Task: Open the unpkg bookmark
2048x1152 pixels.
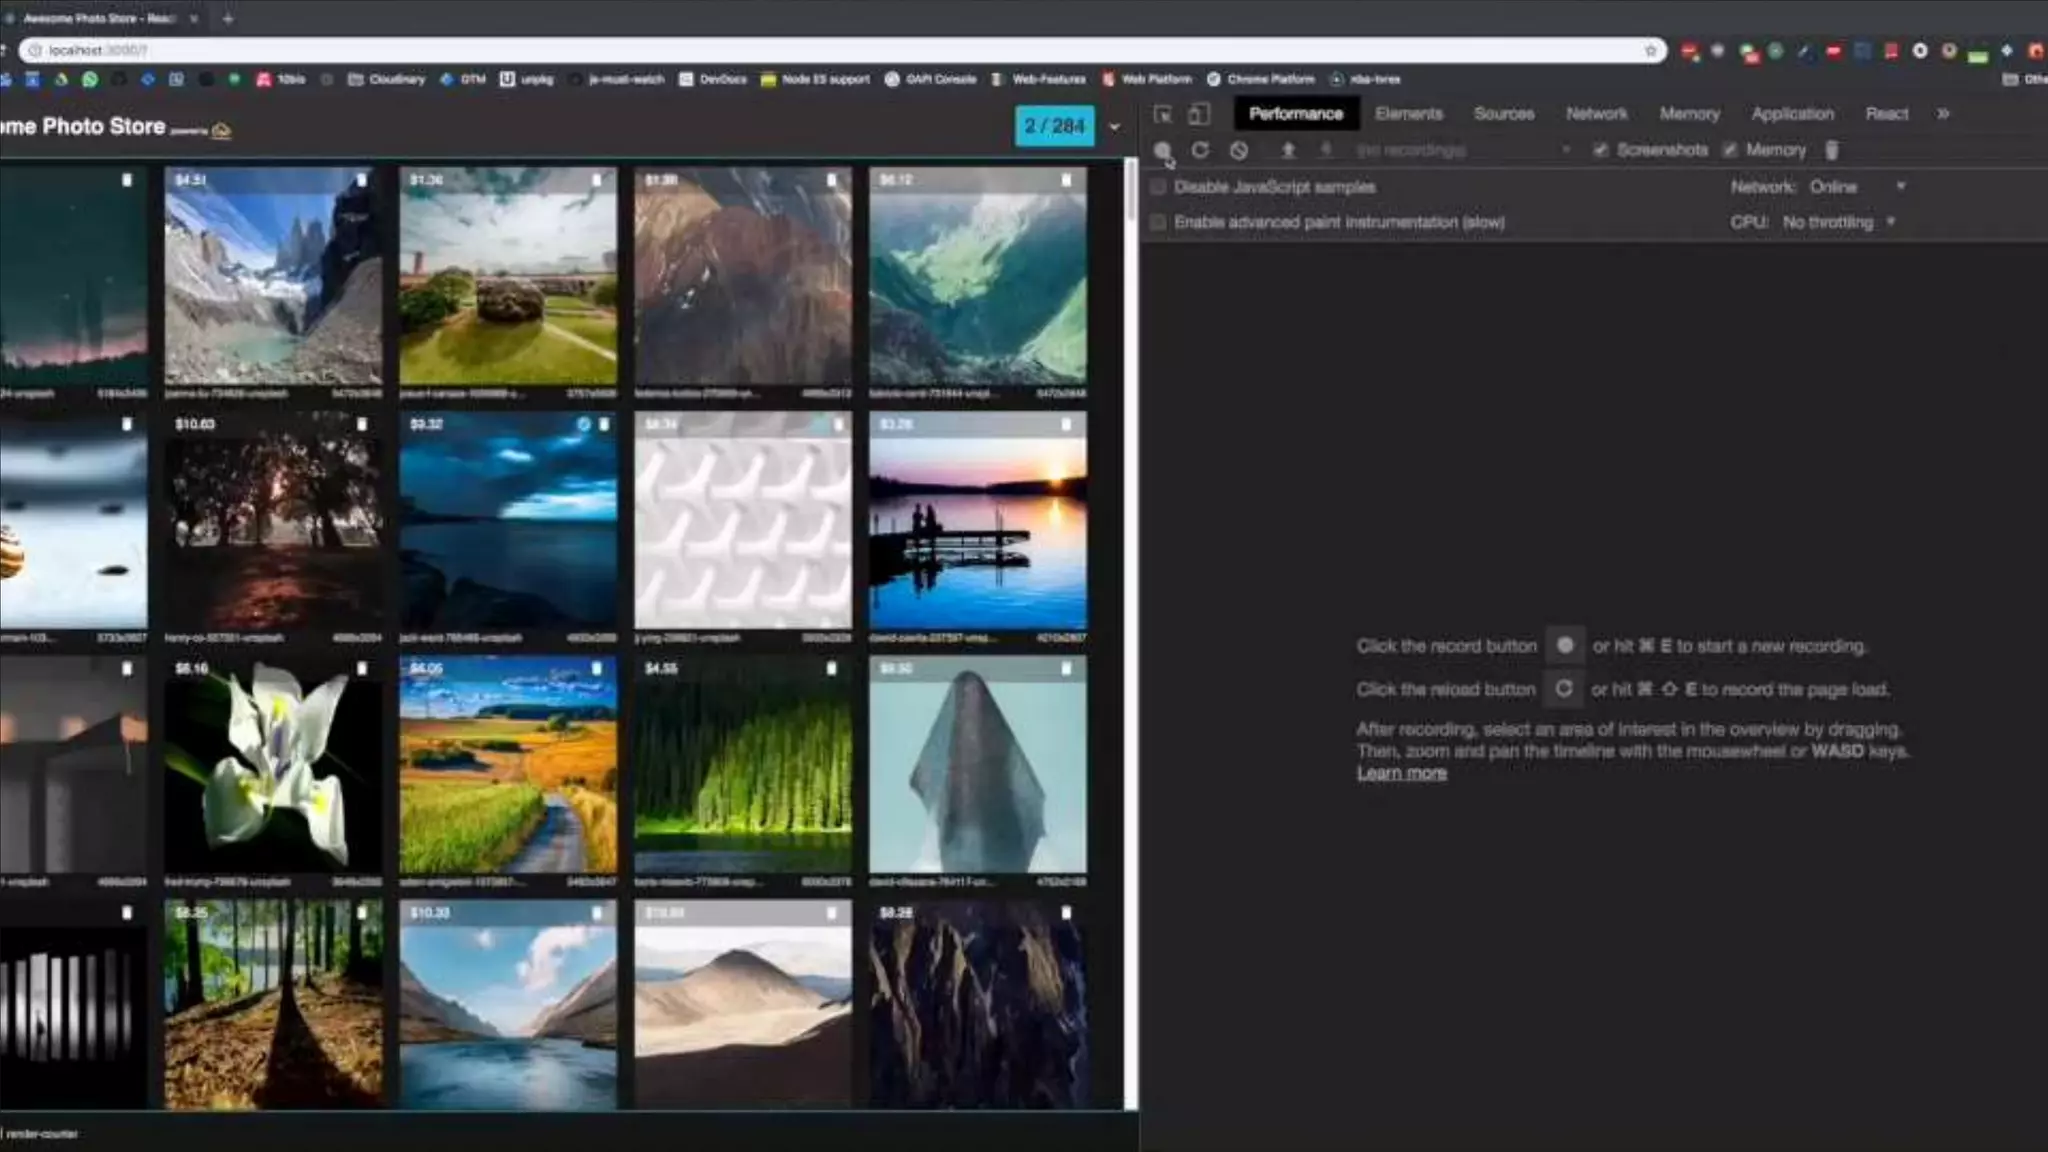Action: tap(527, 79)
